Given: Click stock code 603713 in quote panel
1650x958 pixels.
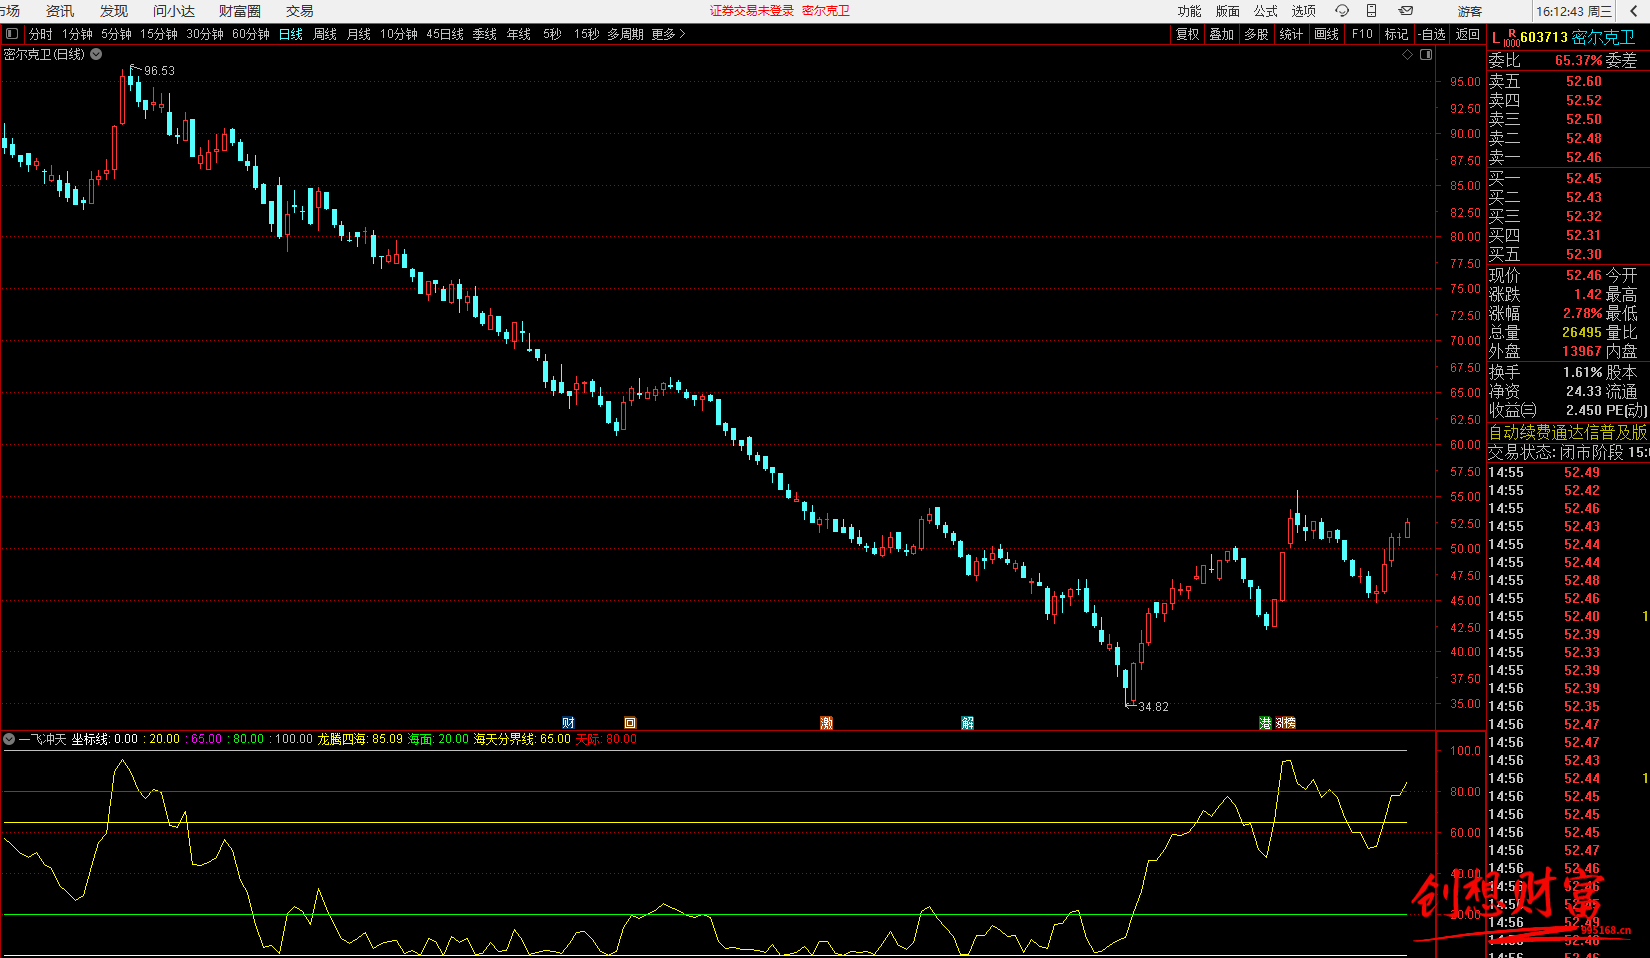Looking at the screenshot, I should [x=1544, y=37].
